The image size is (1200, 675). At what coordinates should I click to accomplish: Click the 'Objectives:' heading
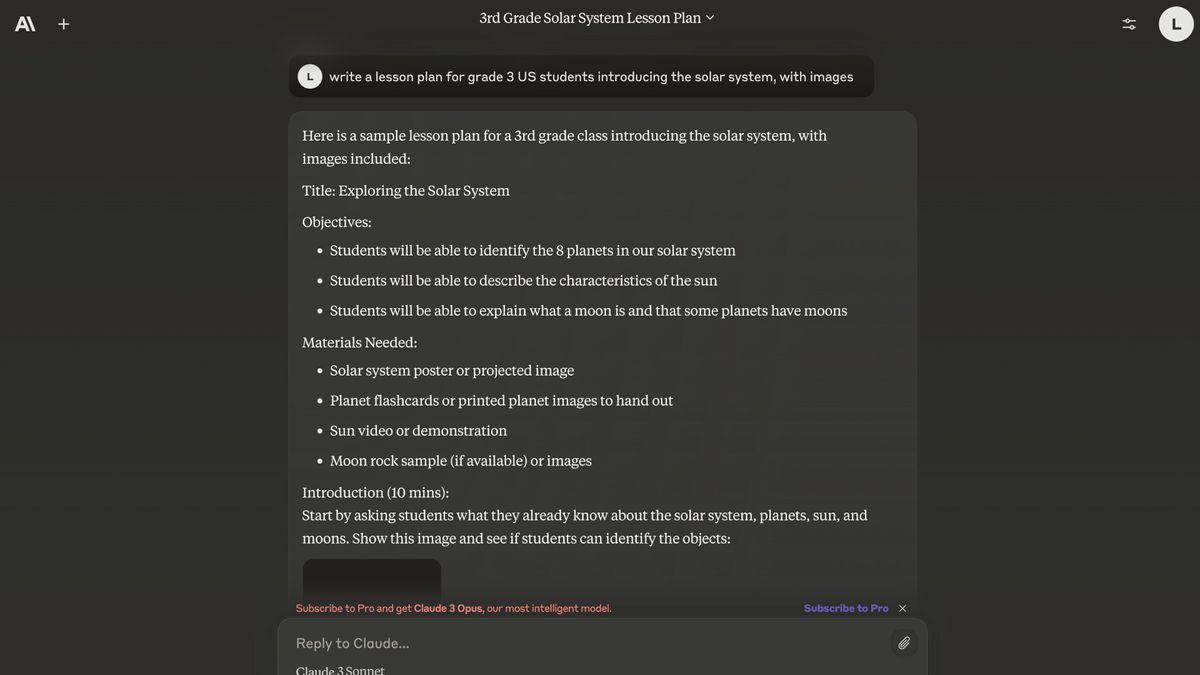click(337, 222)
